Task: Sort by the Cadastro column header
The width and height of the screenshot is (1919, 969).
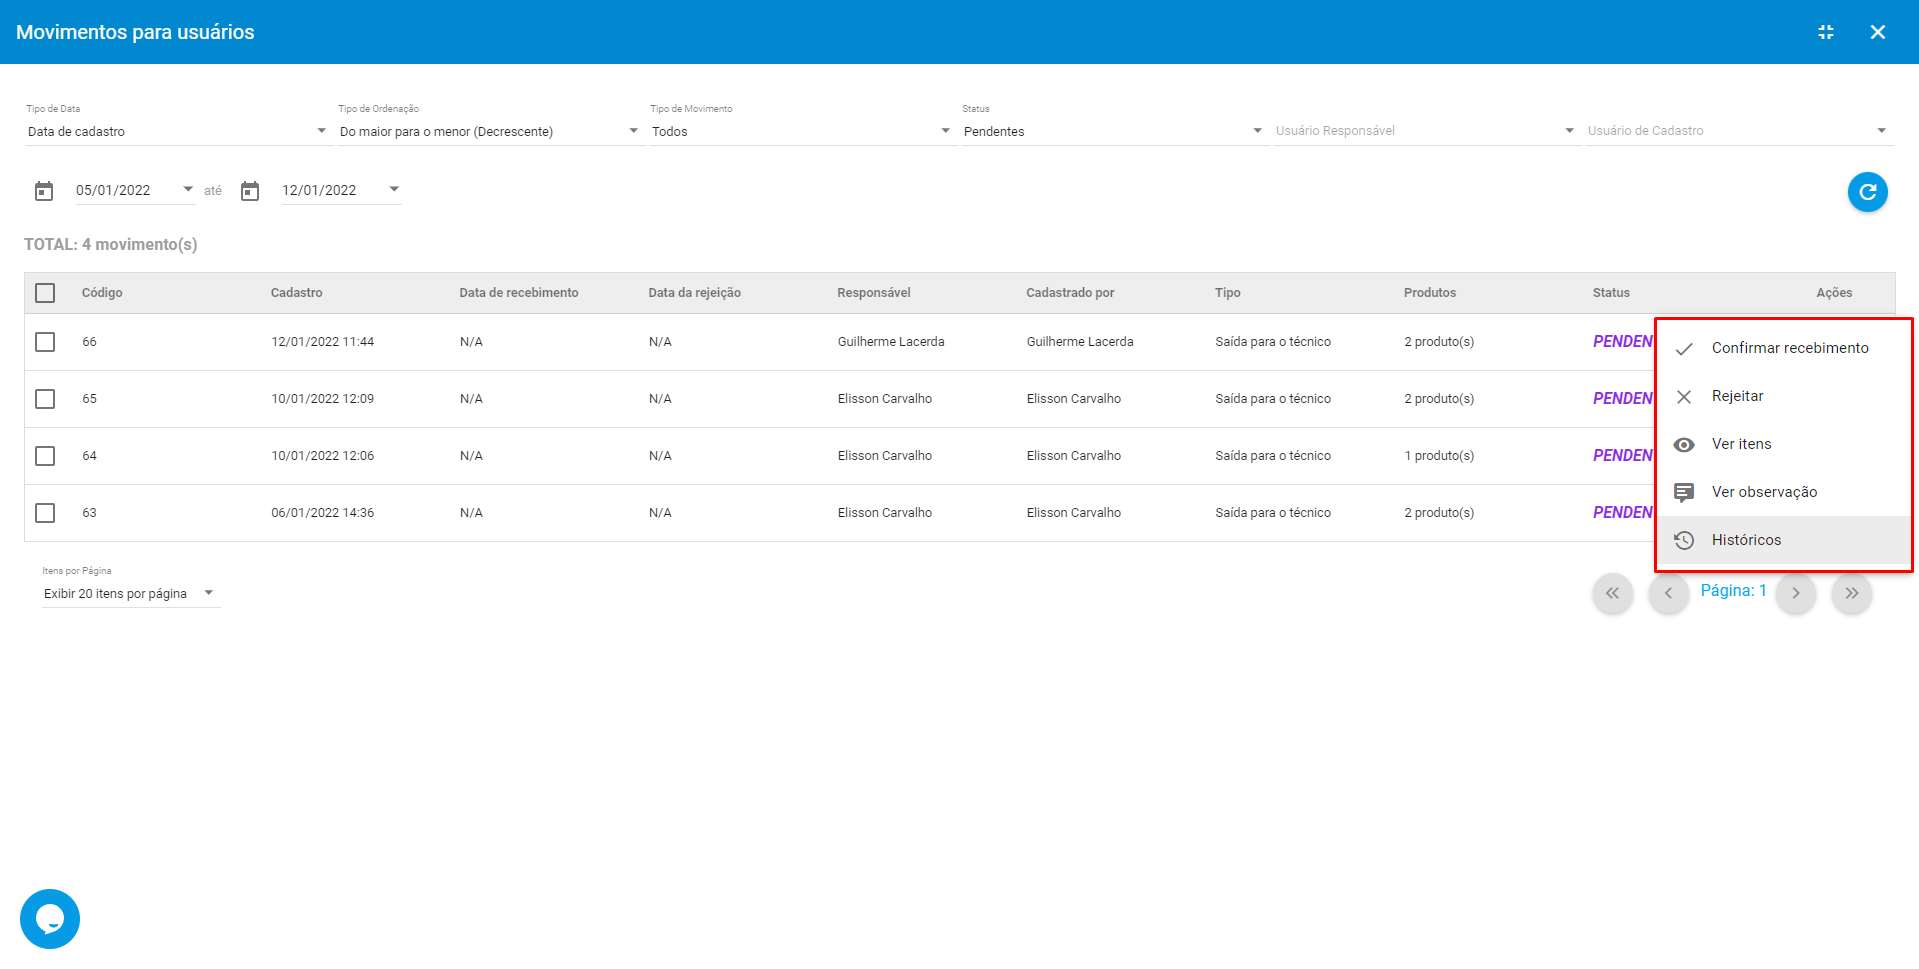Action: 296,293
